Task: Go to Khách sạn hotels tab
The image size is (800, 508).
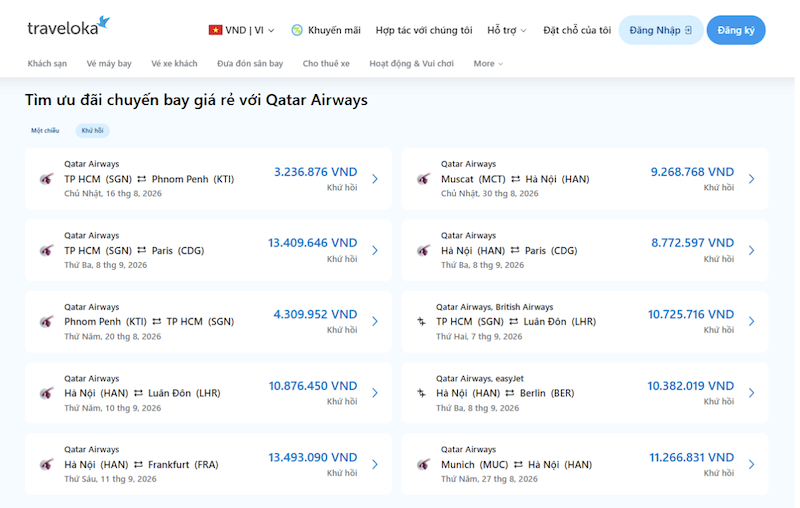Action: (x=47, y=64)
